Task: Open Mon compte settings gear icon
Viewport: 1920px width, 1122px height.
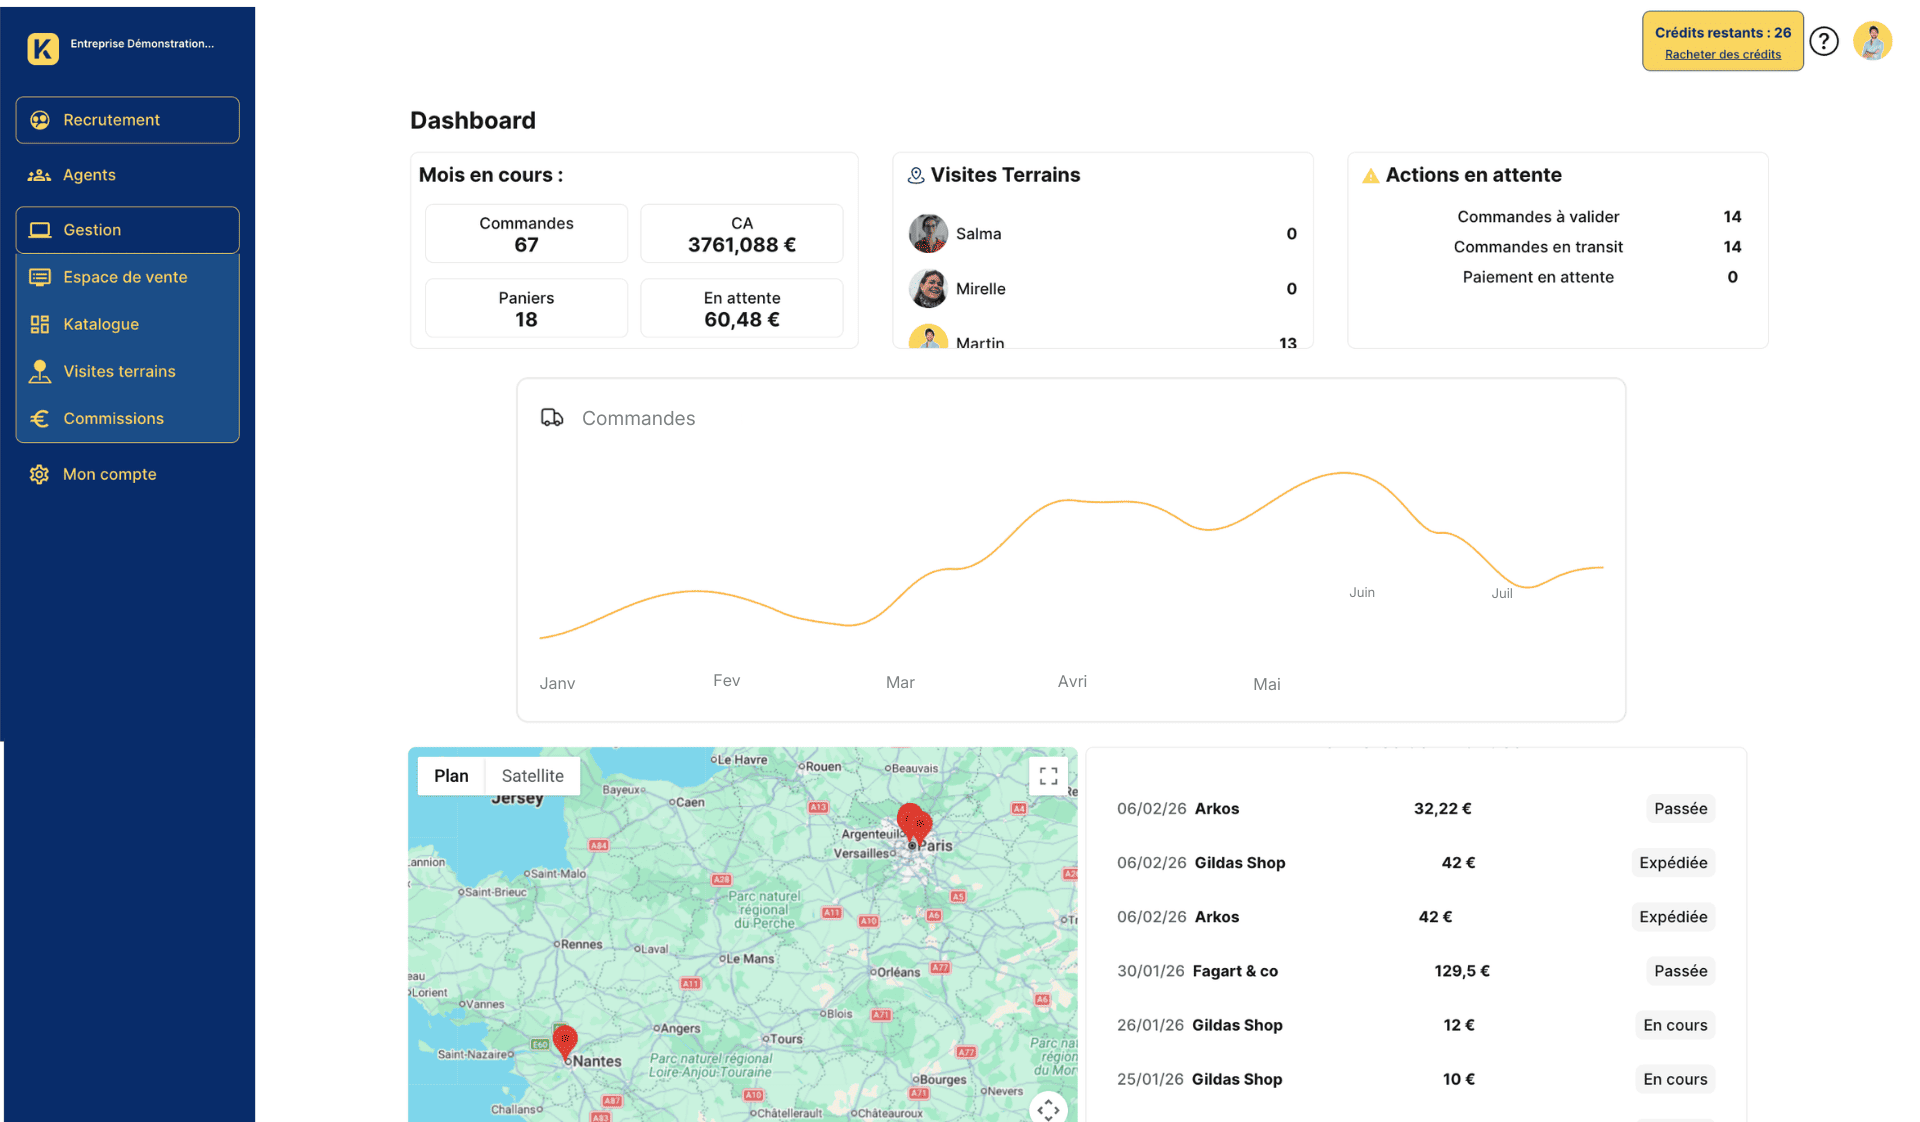Action: (39, 473)
